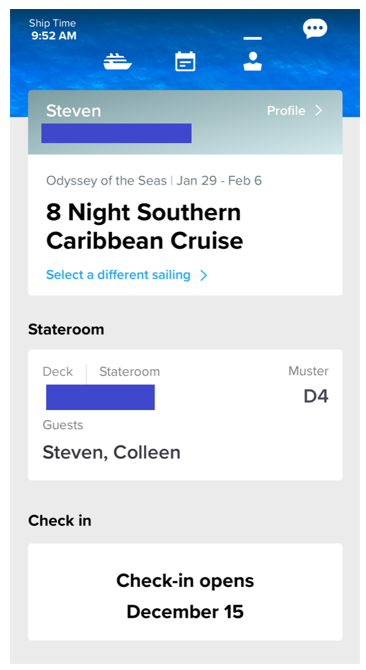Screen dimensions: 366x670
Task: Tap the Jan 29 - Feb 6 dates
Action: point(219,181)
